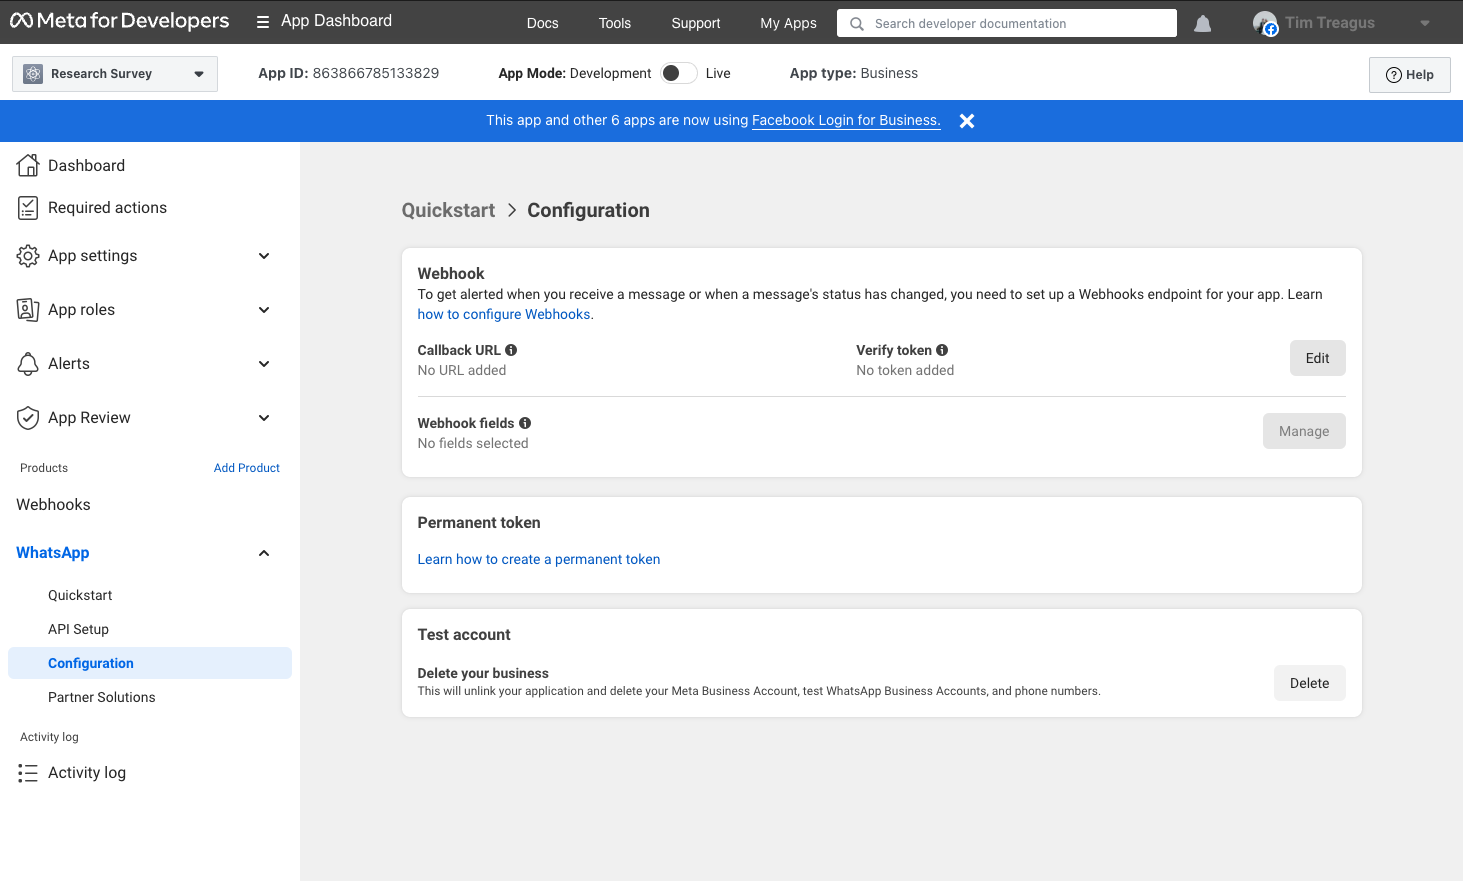The width and height of the screenshot is (1463, 881).
Task: Go to My Apps
Action: (788, 23)
